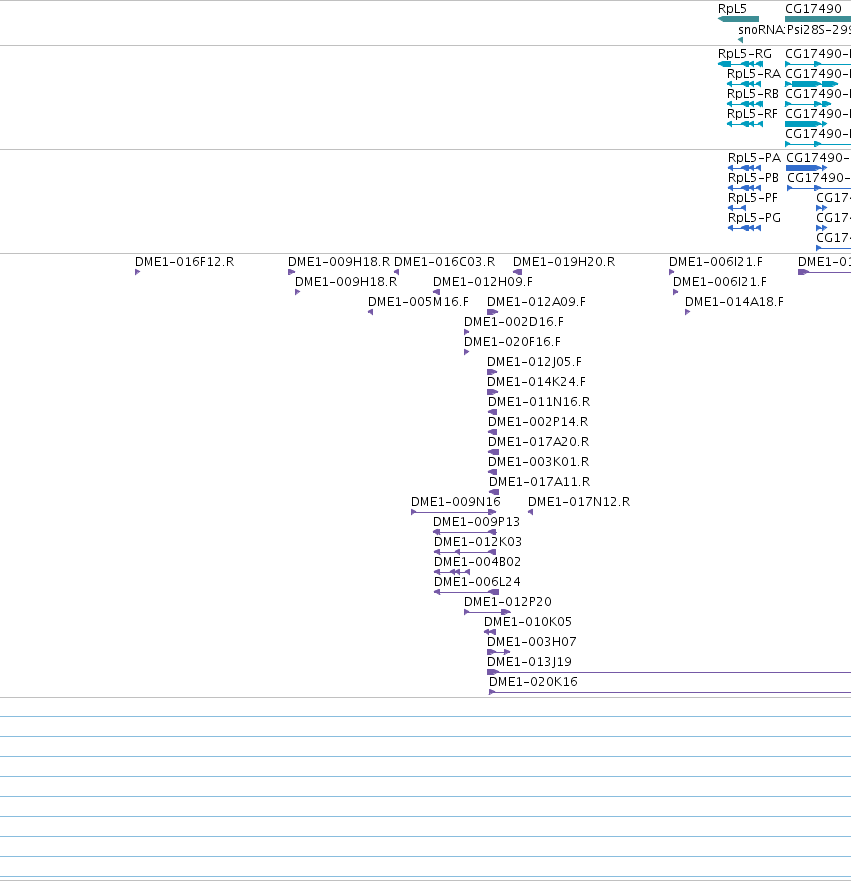Select the DME1-009N16 clone label
Image resolution: width=851 pixels, height=881 pixels.
[x=456, y=502]
